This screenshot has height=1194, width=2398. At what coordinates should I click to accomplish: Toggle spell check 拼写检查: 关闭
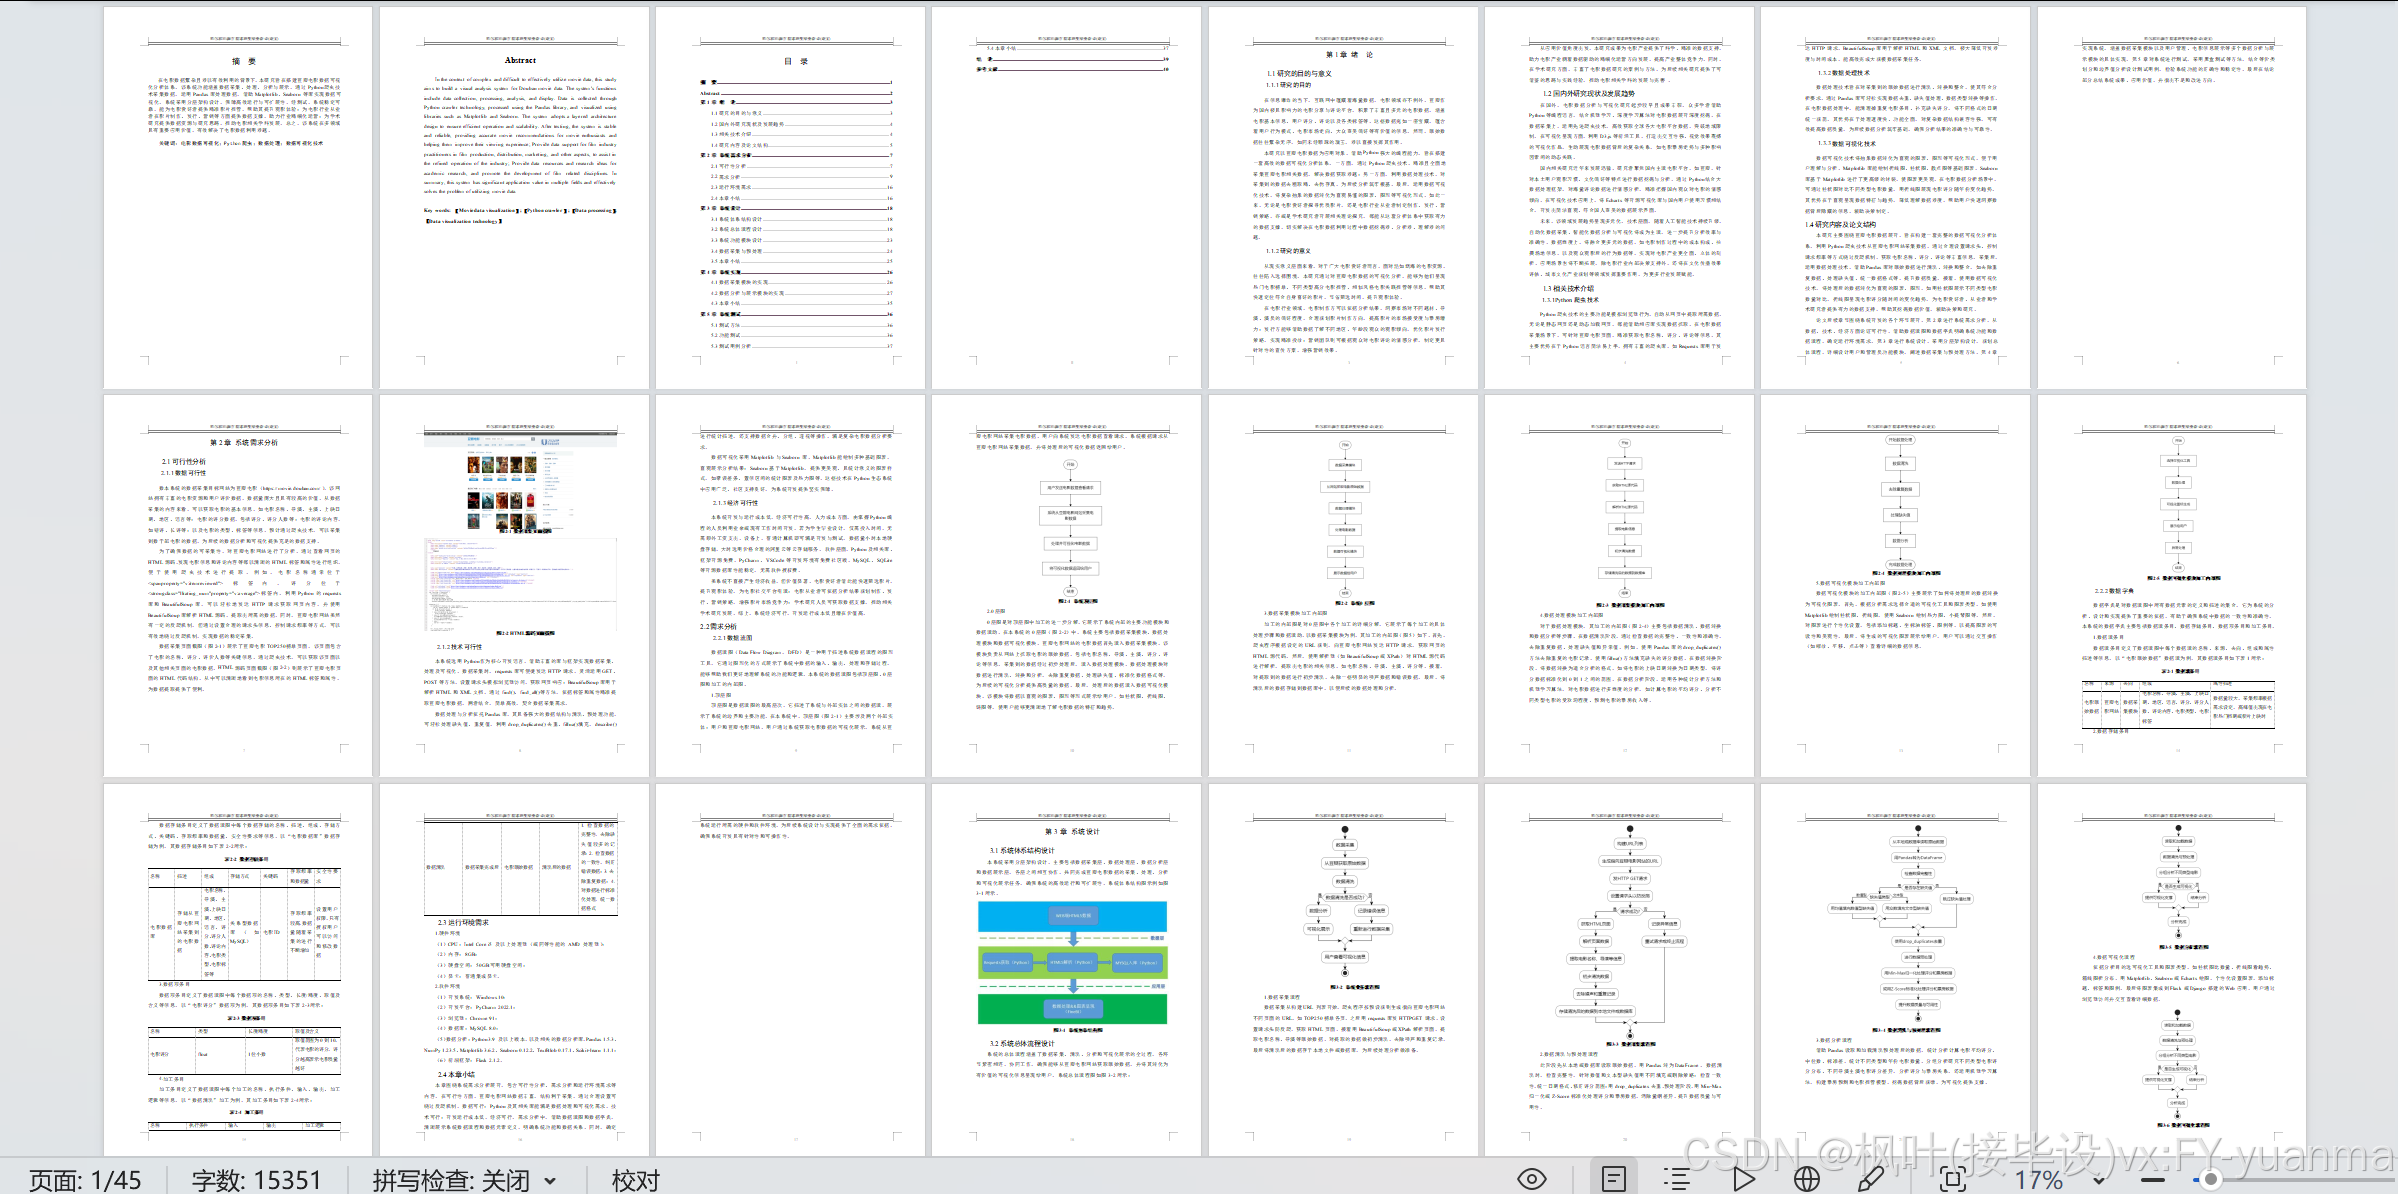pyautogui.click(x=451, y=1181)
